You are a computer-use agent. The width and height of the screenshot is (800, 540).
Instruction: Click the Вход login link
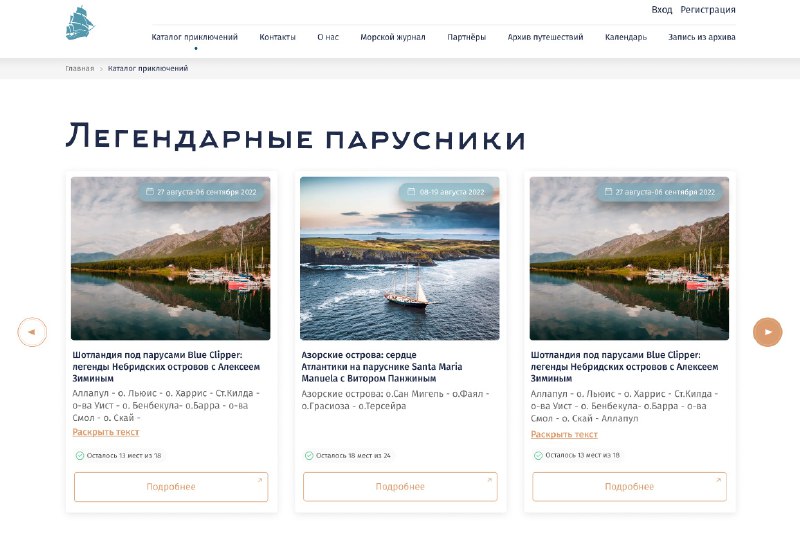tap(661, 10)
